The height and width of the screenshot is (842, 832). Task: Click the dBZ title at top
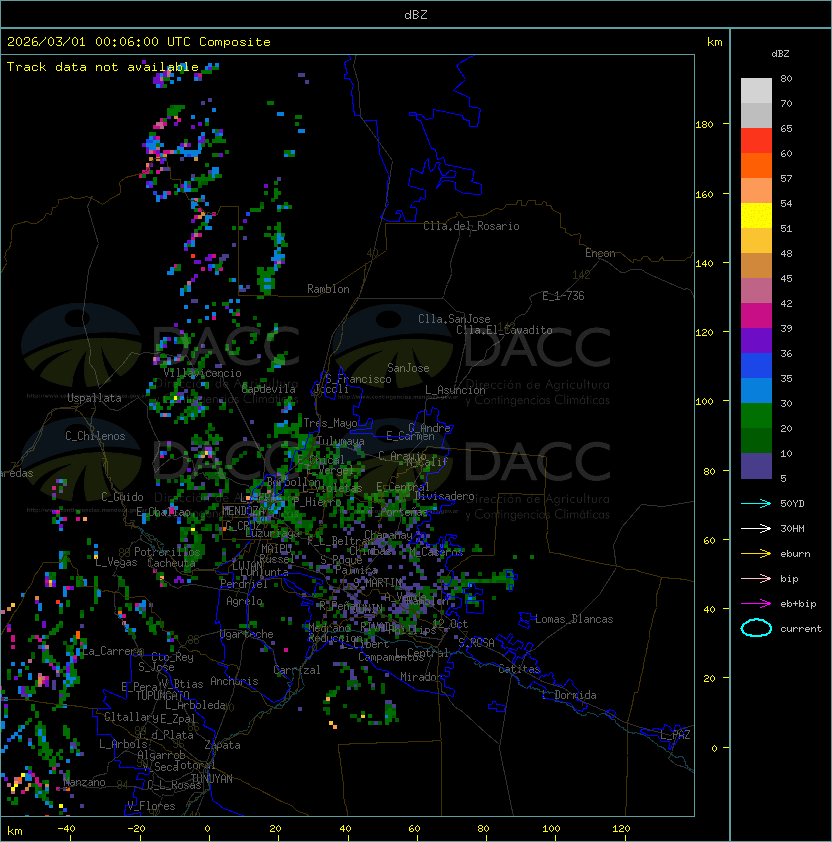click(416, 15)
